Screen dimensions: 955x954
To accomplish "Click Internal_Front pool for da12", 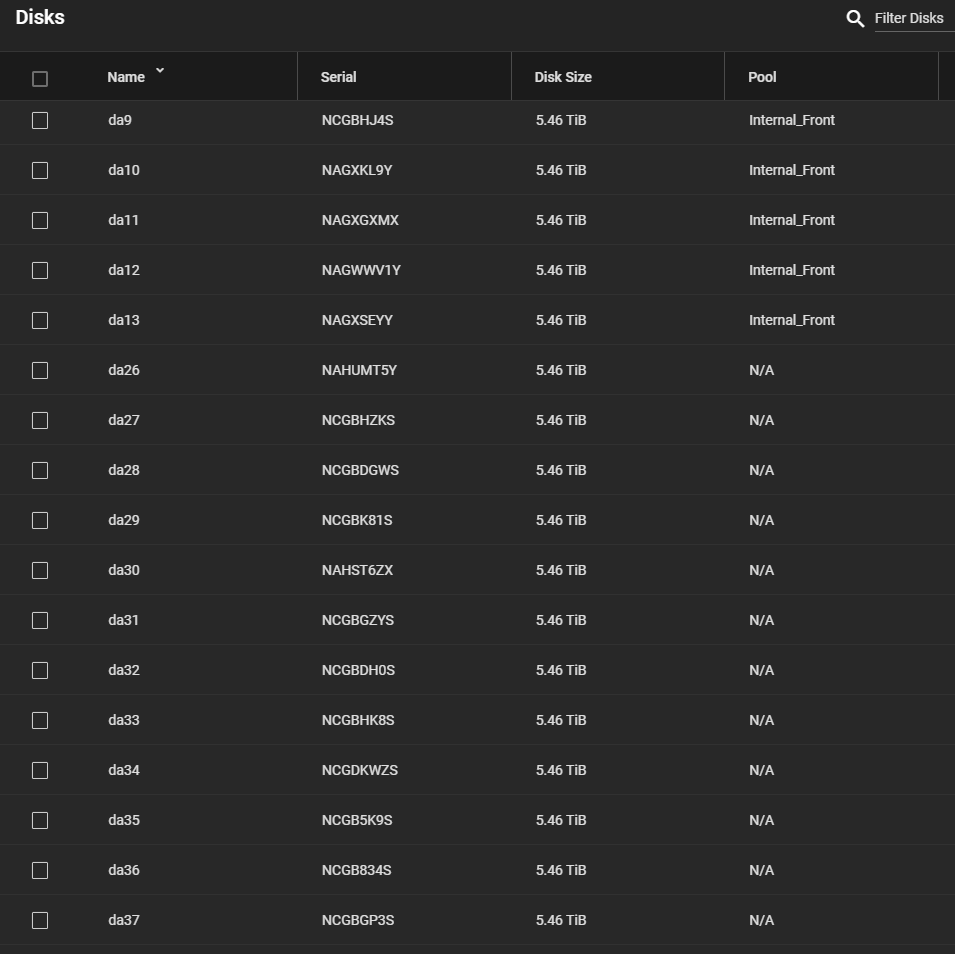I will (x=791, y=270).
